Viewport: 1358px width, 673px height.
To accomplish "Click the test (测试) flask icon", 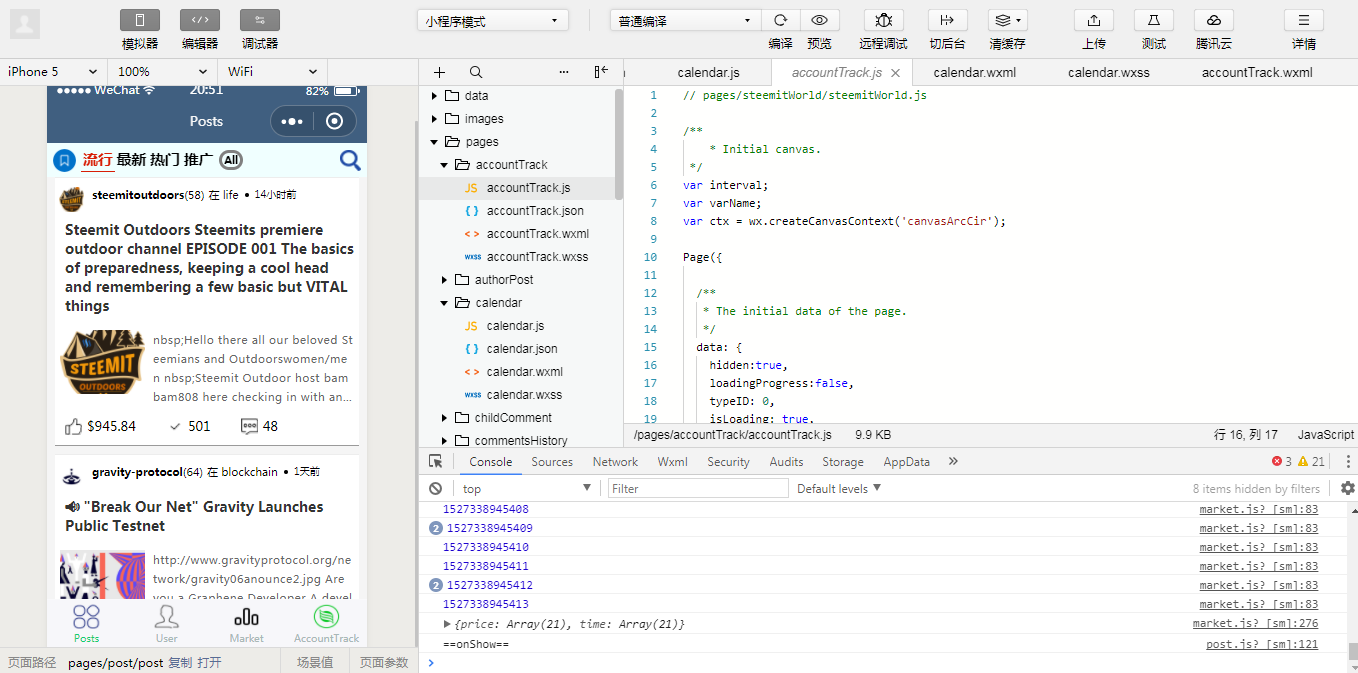I will 1154,20.
